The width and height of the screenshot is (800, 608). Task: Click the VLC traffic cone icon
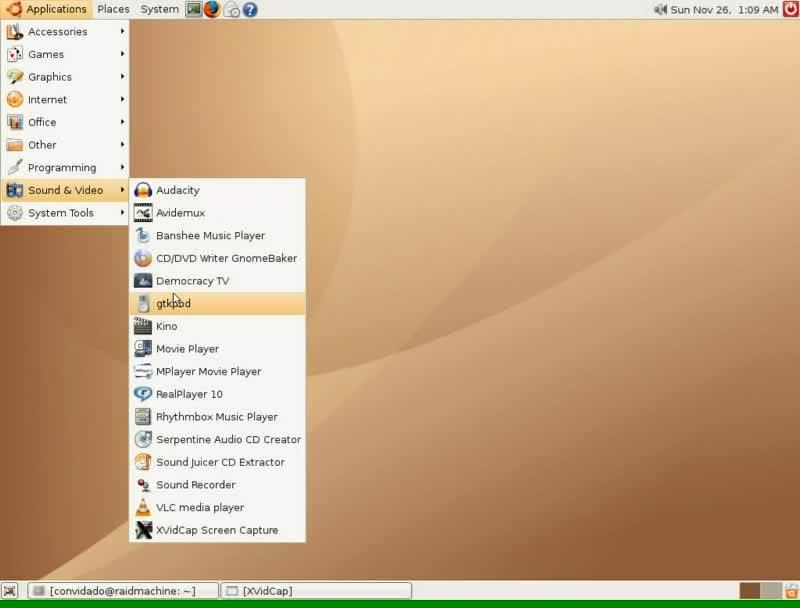point(143,508)
